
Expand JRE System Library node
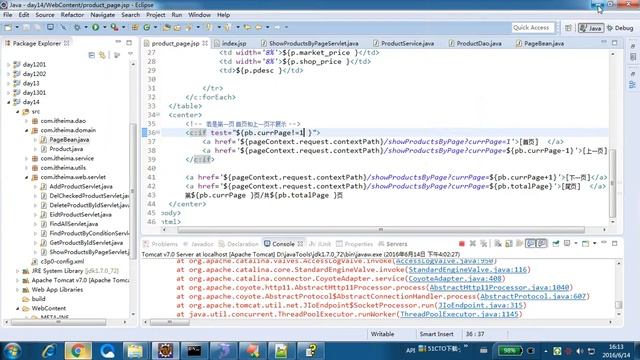[18, 271]
